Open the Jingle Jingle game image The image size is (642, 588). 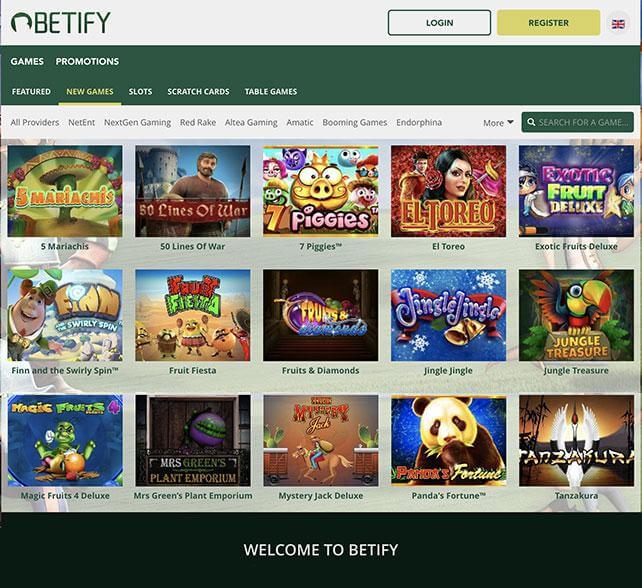[x=448, y=315]
